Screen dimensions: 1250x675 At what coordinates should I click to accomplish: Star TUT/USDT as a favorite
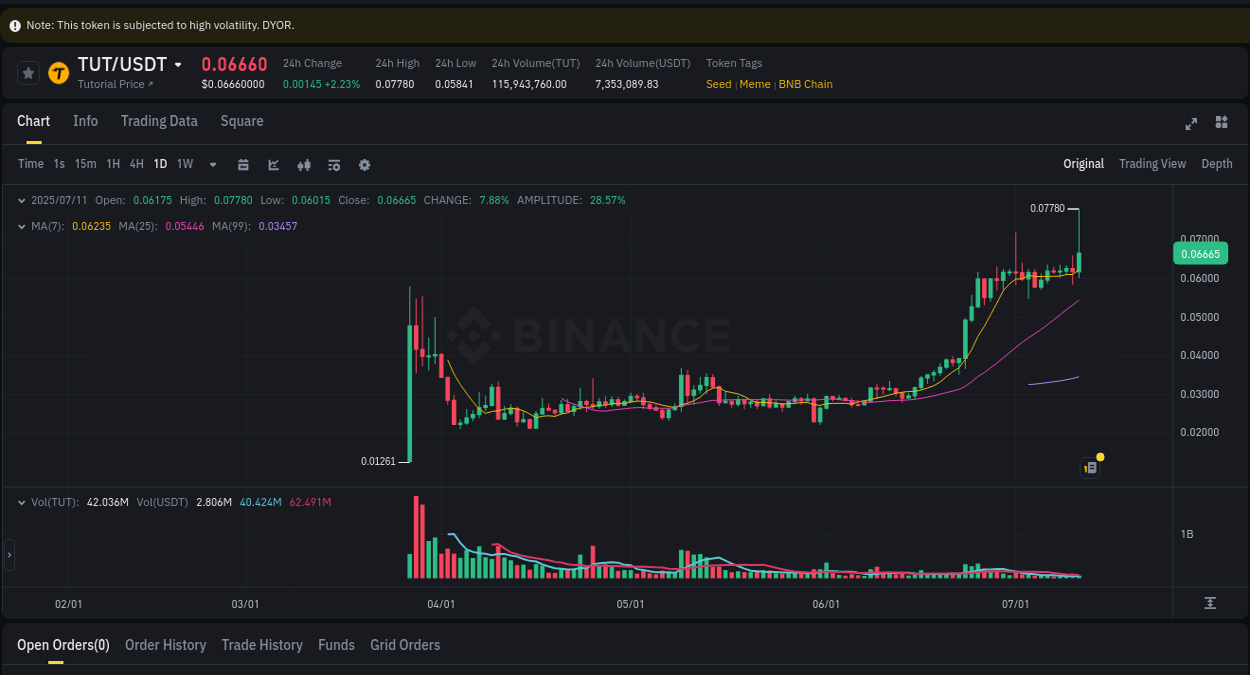(28, 72)
